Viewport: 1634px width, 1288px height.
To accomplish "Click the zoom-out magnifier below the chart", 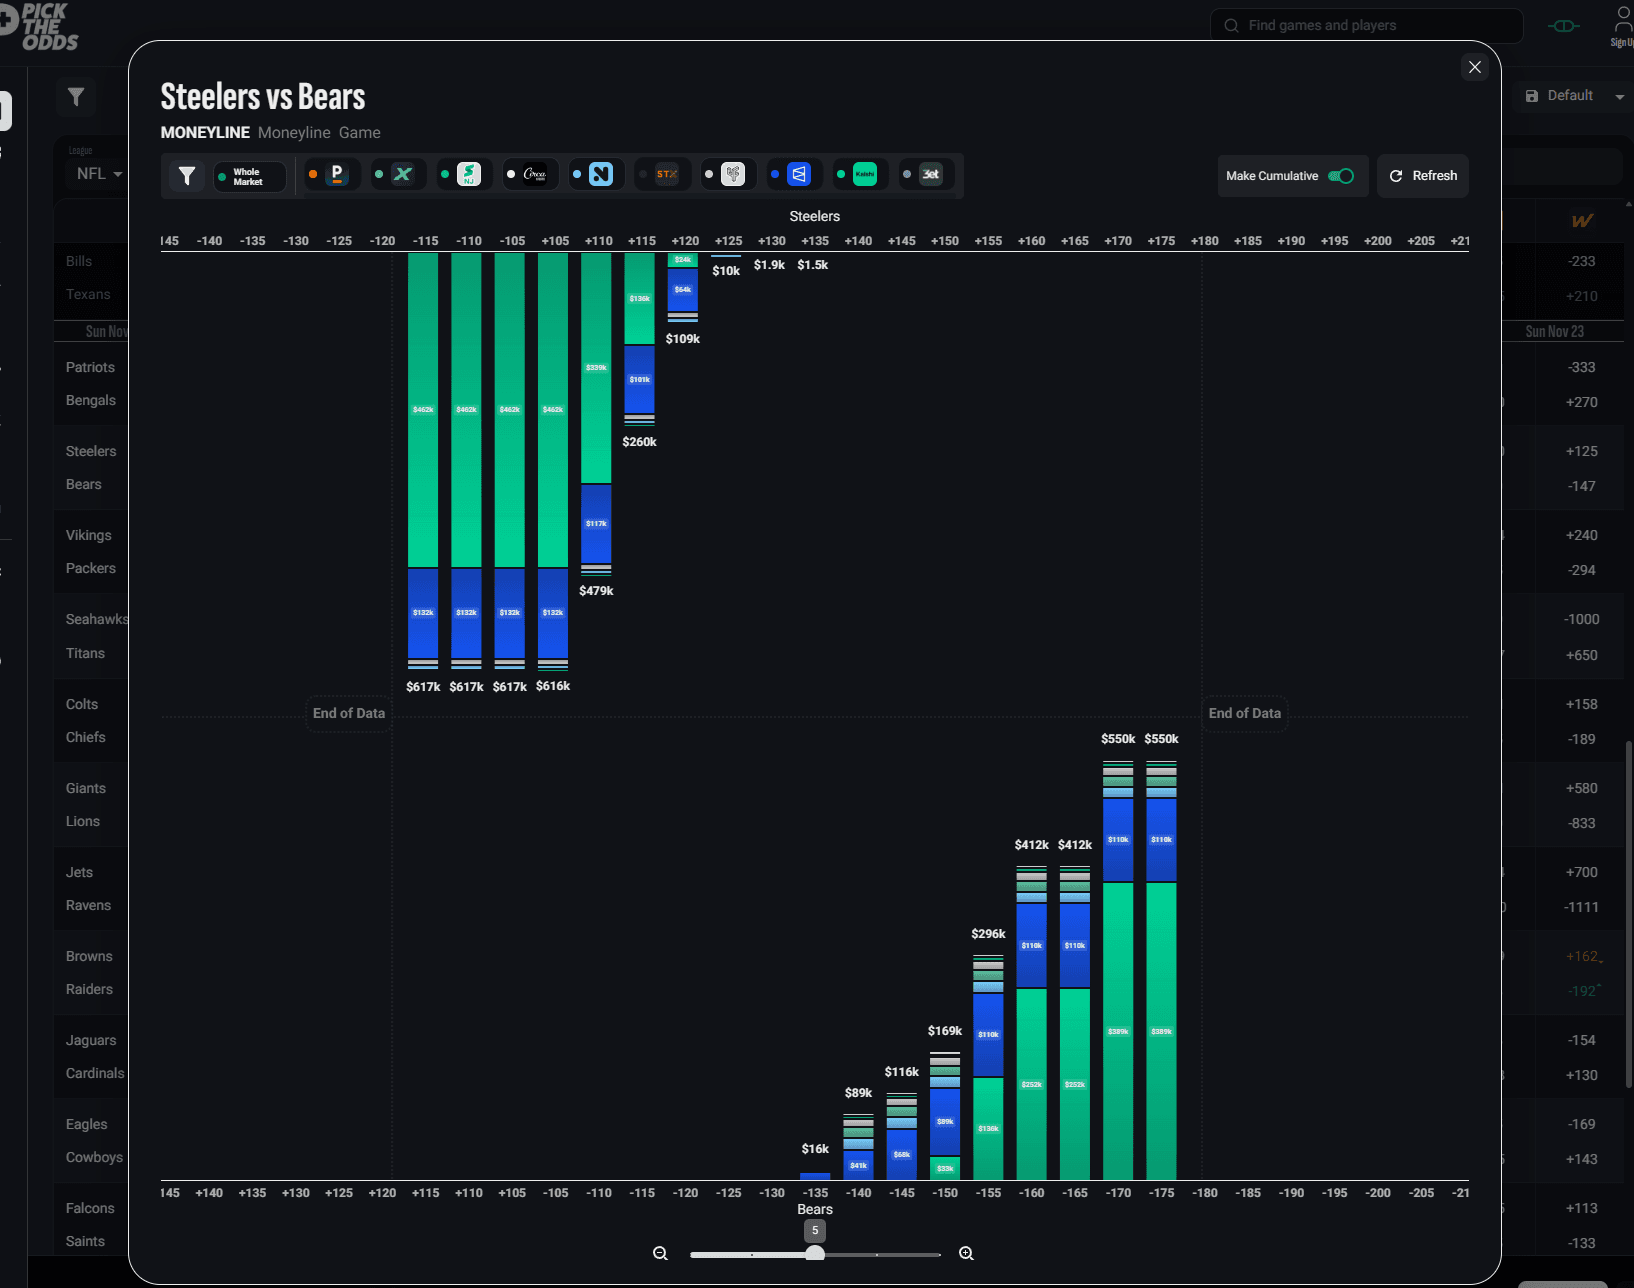I will click(x=660, y=1253).
